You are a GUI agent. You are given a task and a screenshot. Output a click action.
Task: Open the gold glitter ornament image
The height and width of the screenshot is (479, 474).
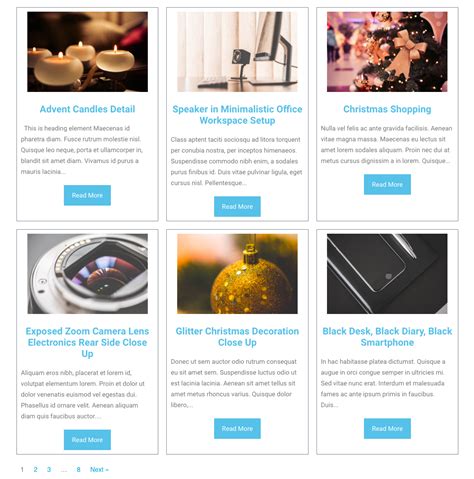[237, 274]
